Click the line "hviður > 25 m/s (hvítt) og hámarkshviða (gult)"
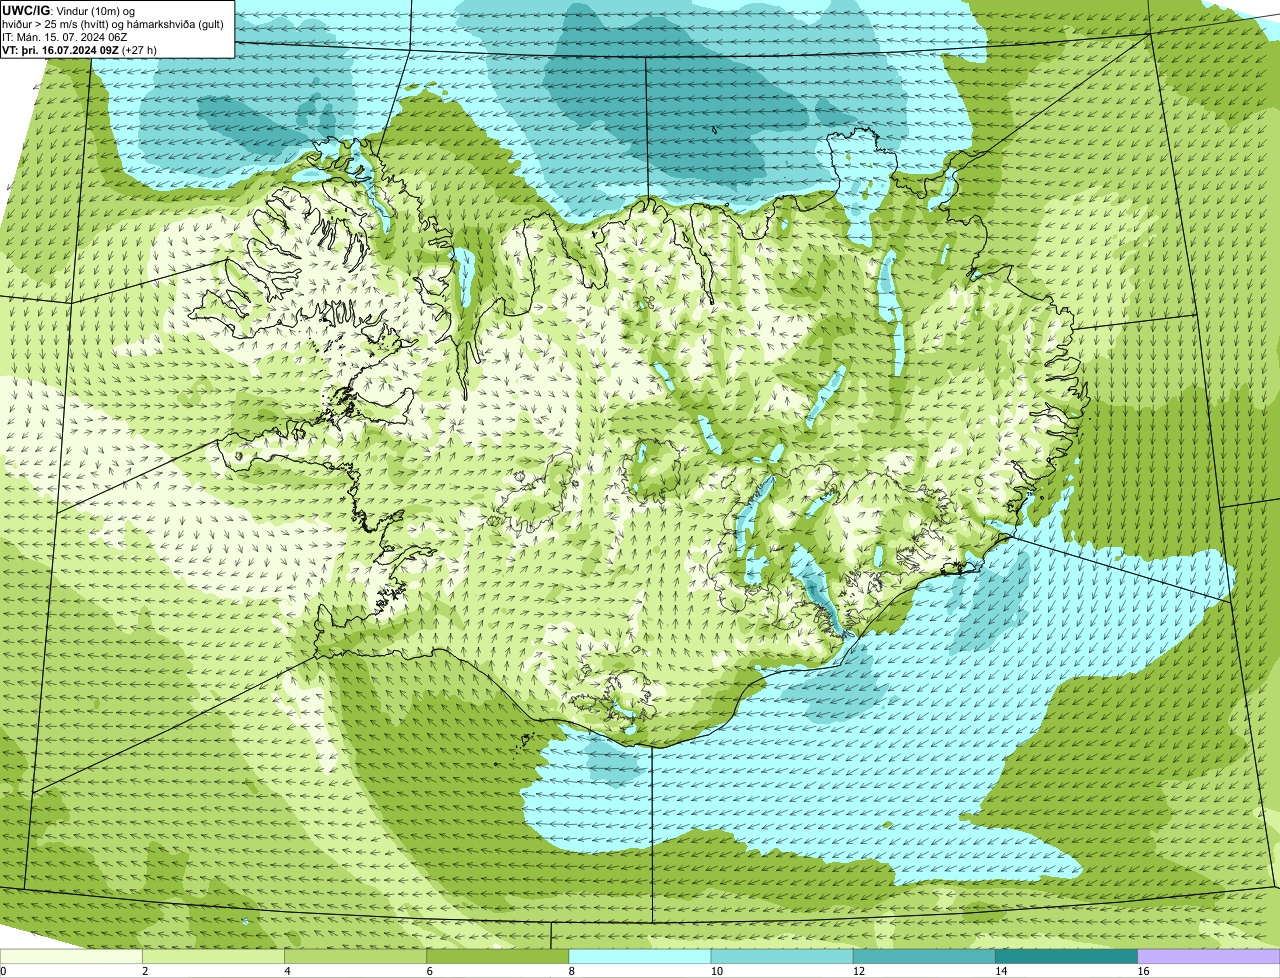The height and width of the screenshot is (978, 1280). tap(113, 23)
